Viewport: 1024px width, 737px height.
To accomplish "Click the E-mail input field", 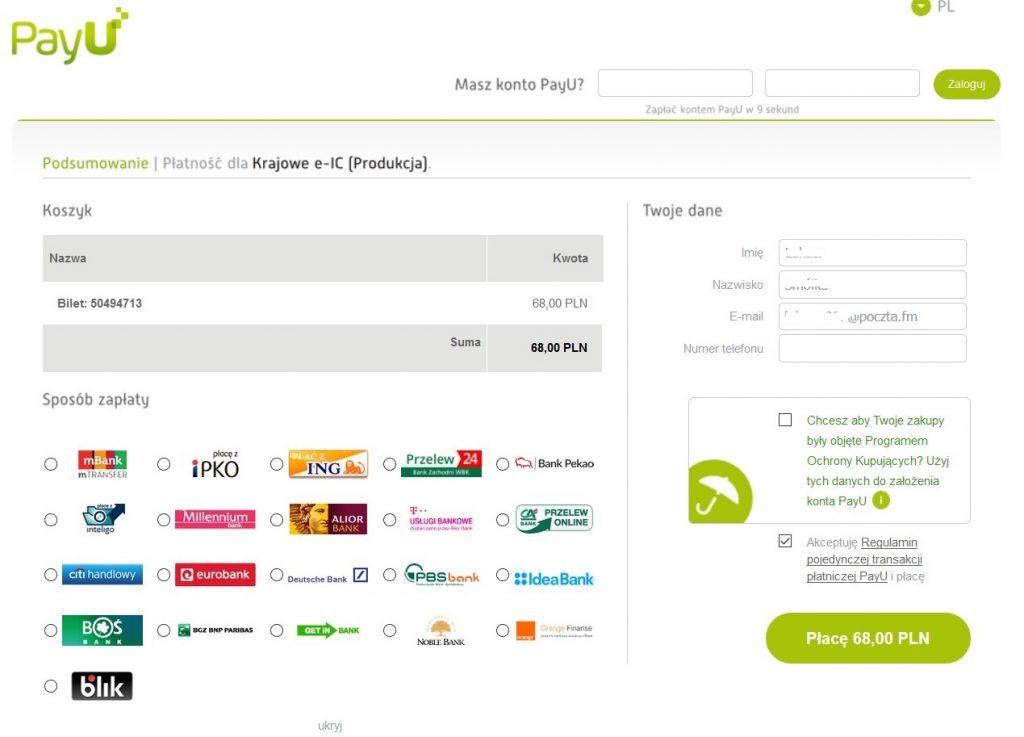I will (872, 317).
